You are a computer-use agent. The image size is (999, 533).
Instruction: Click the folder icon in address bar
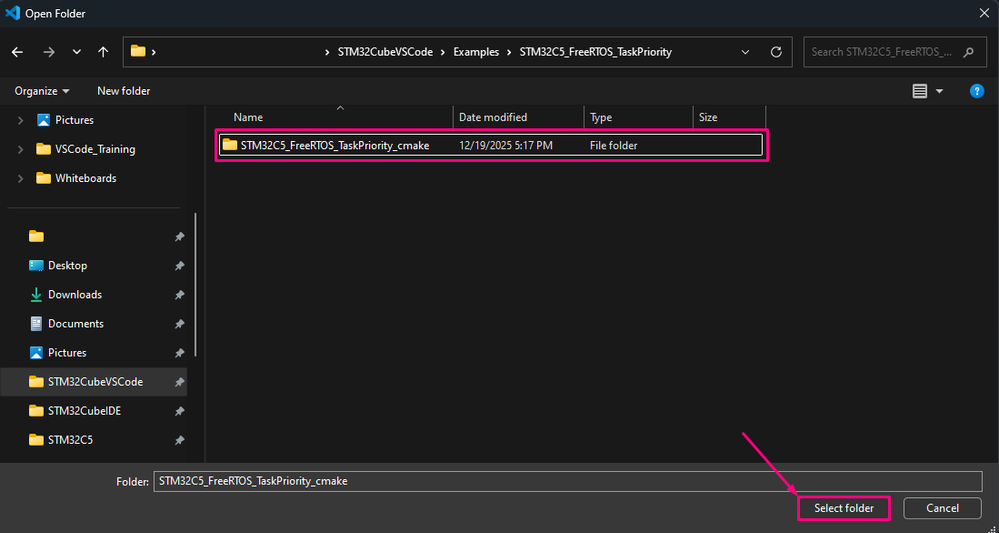pyautogui.click(x=138, y=52)
